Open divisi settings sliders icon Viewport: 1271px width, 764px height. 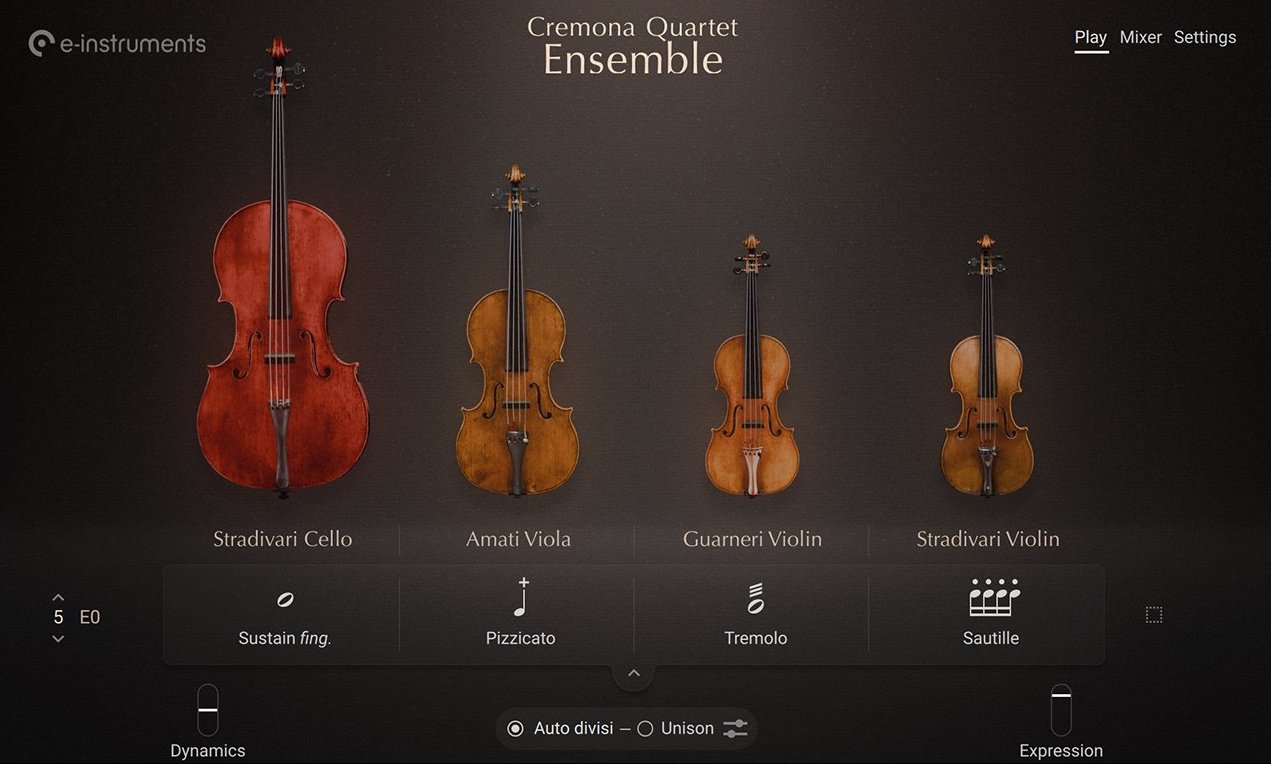click(735, 729)
